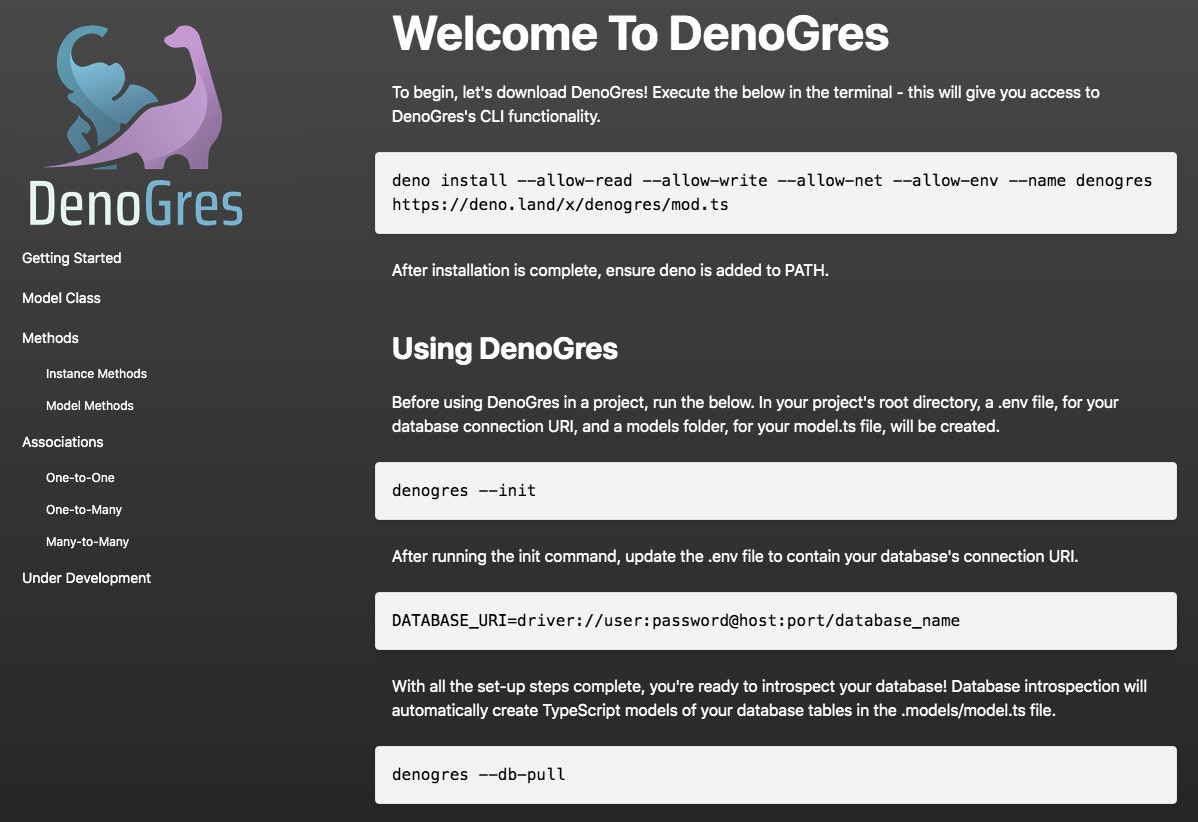1198x822 pixels.
Task: Click the Welcome To DenoGres heading
Action: tap(640, 34)
